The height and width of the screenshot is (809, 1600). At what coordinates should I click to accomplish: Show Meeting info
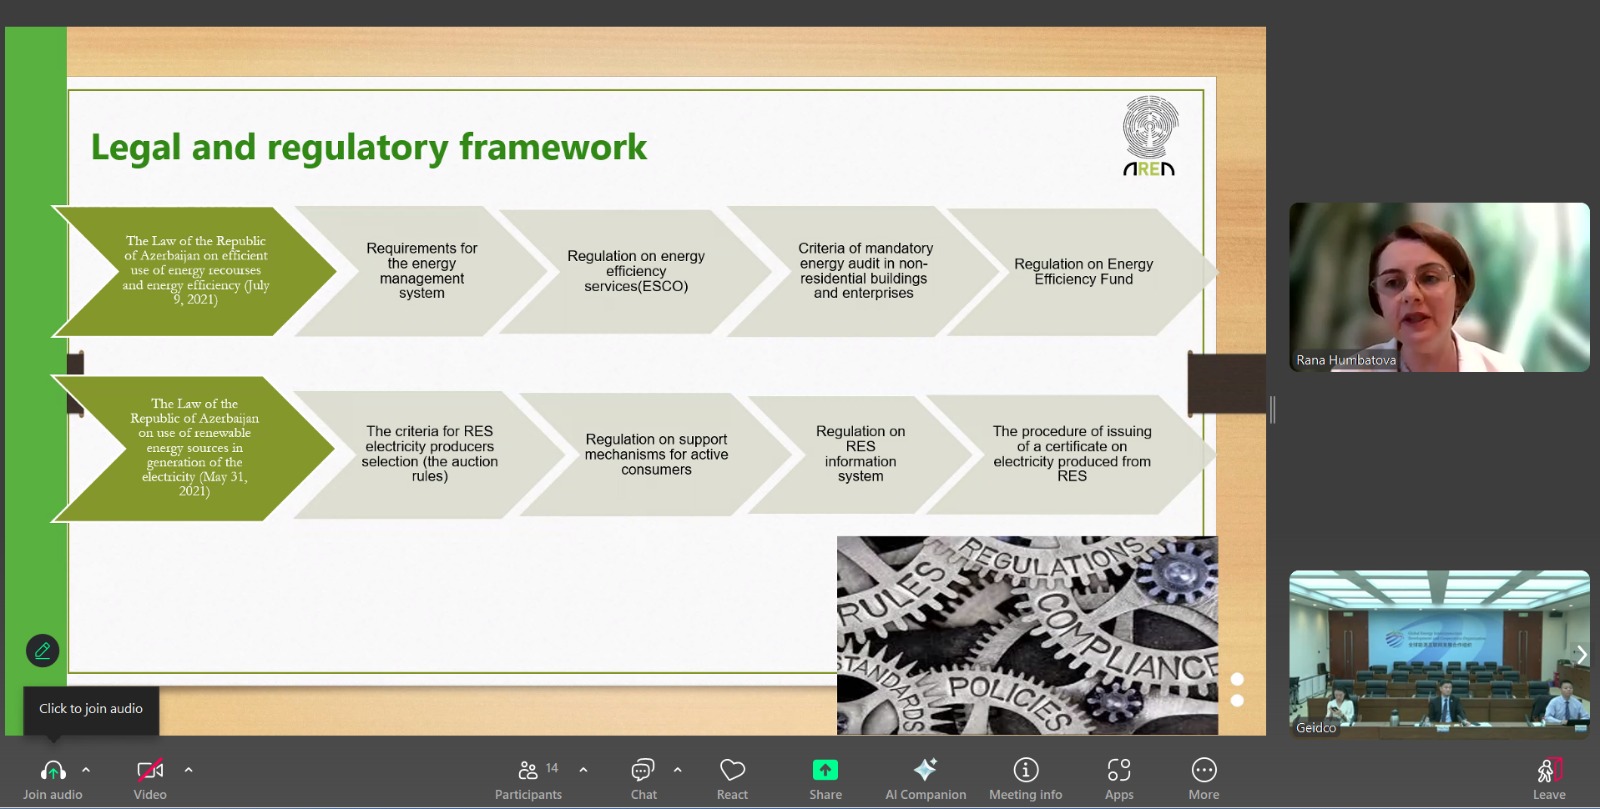coord(1025,771)
